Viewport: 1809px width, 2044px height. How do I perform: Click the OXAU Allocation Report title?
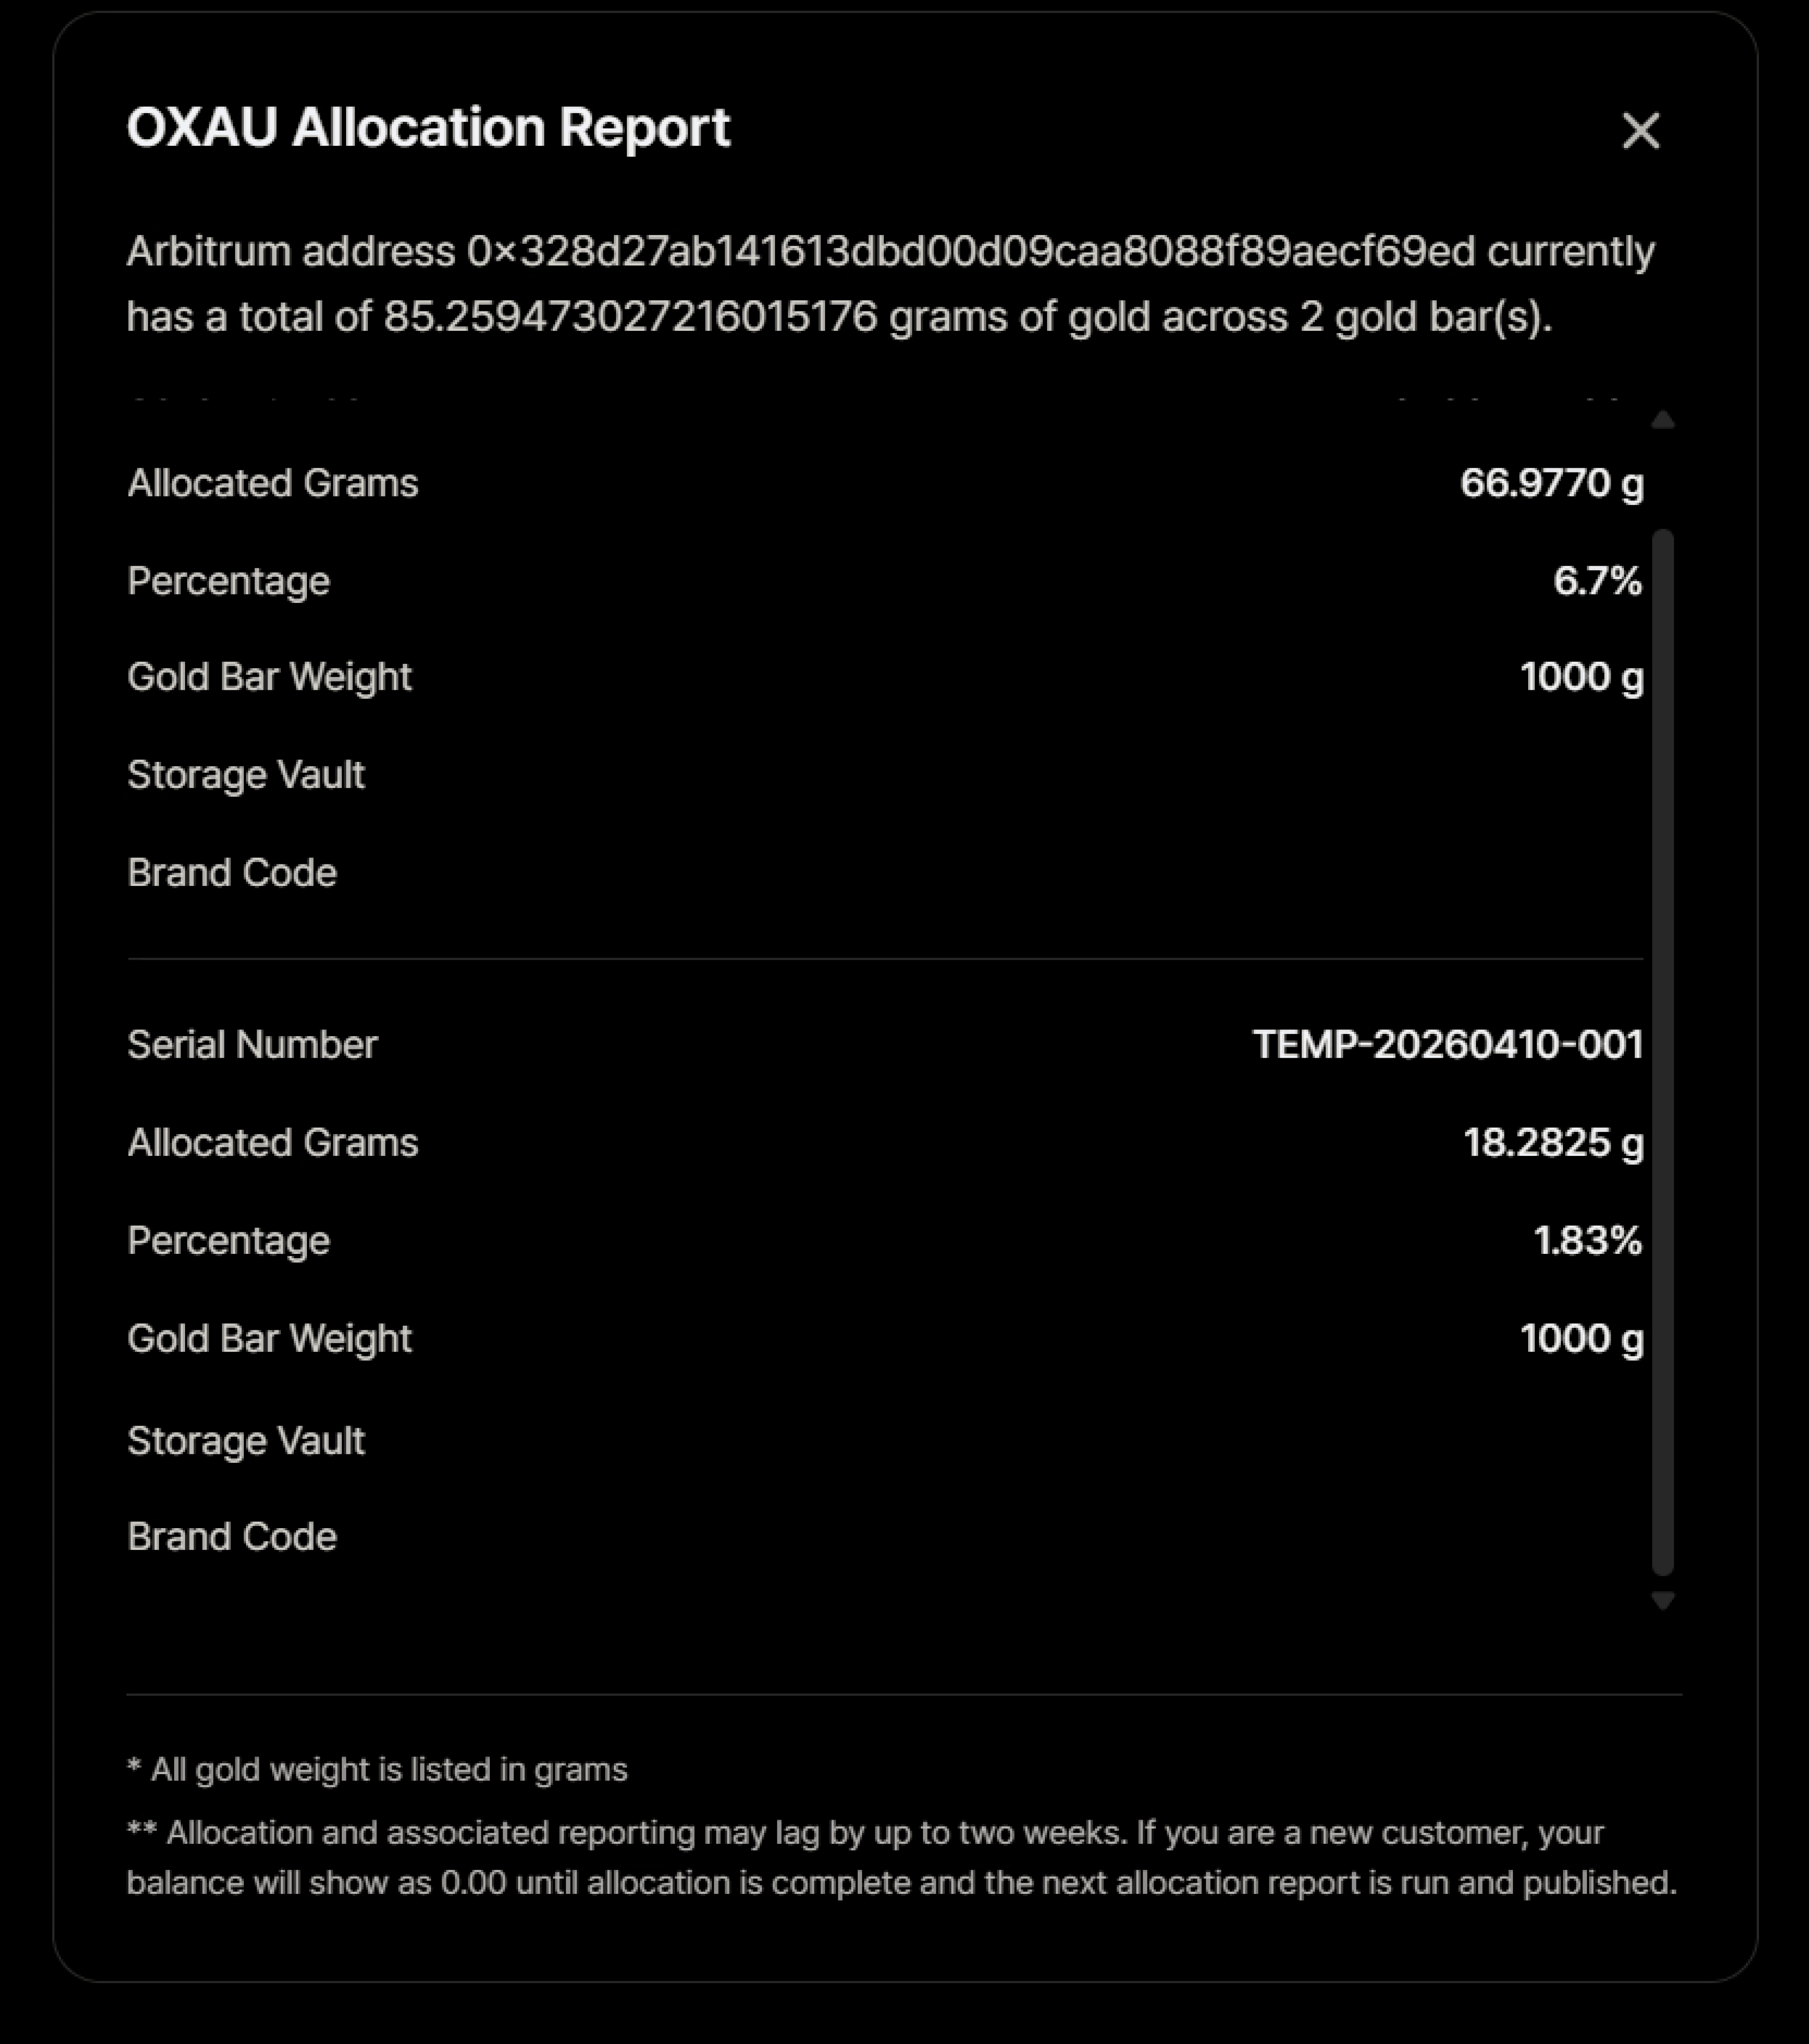428,127
